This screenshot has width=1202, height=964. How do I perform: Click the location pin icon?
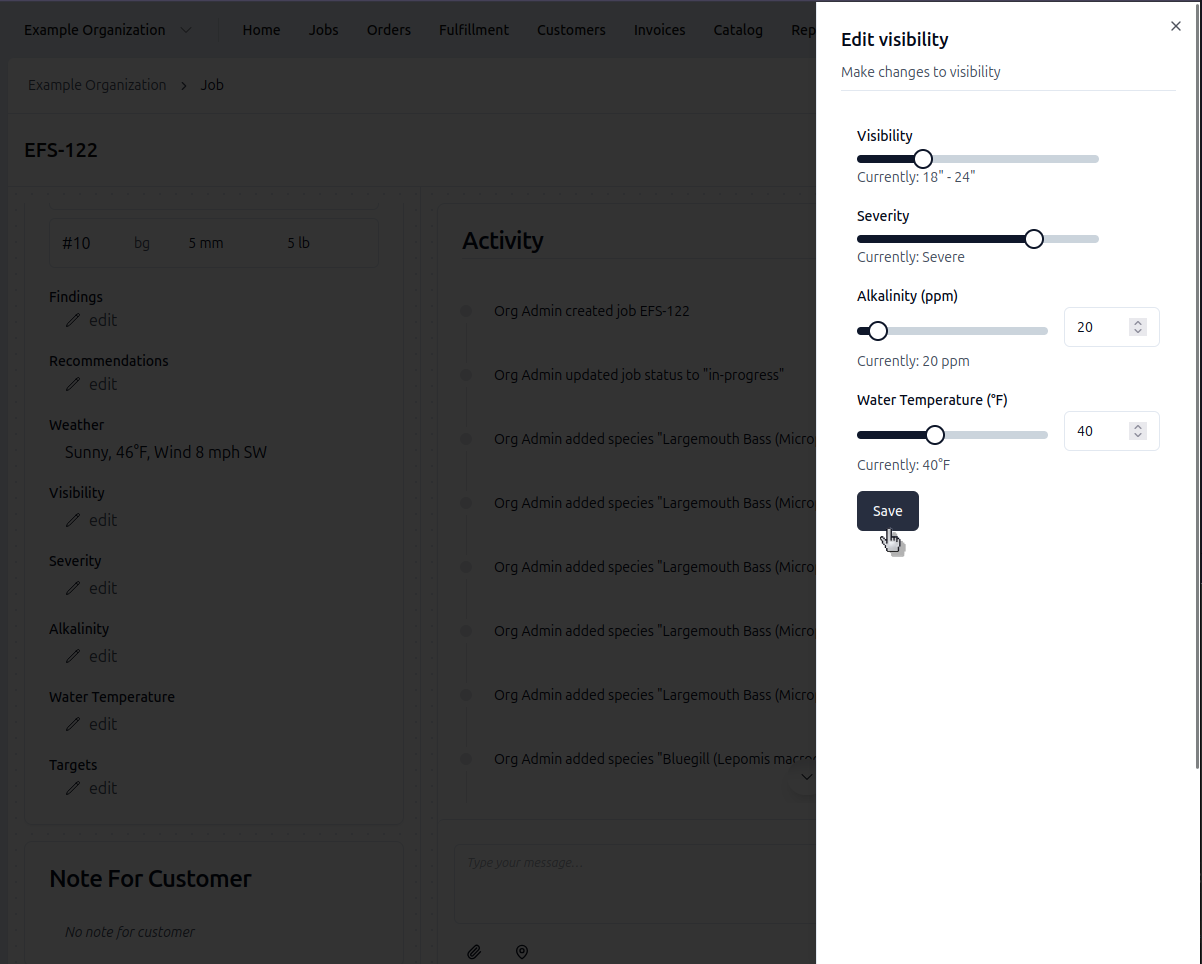pyautogui.click(x=521, y=952)
